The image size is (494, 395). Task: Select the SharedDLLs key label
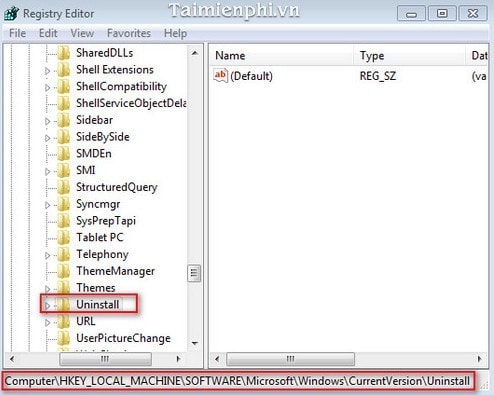104,53
